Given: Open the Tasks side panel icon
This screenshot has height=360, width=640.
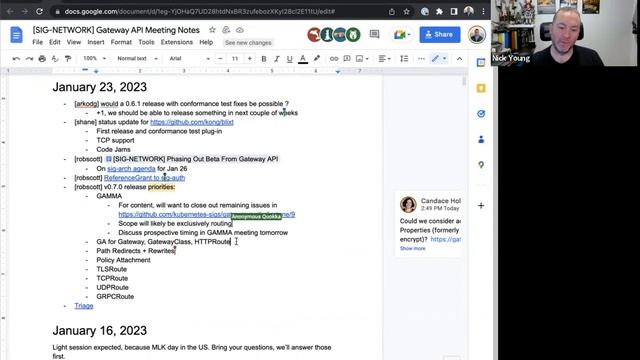Looking at the screenshot, I should click(x=481, y=114).
